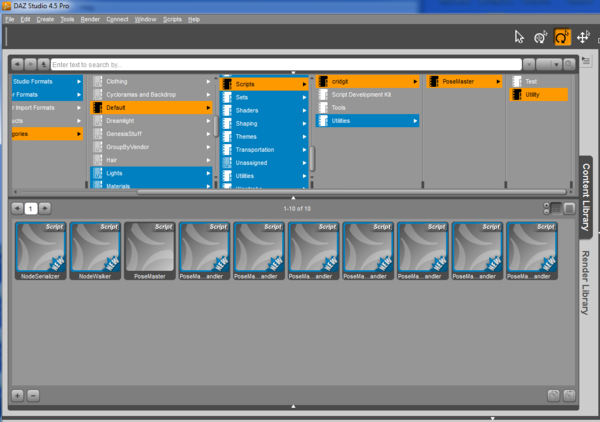This screenshot has height=422, width=600.
Task: Select the PoseMaster script thumbnail
Action: pos(150,251)
